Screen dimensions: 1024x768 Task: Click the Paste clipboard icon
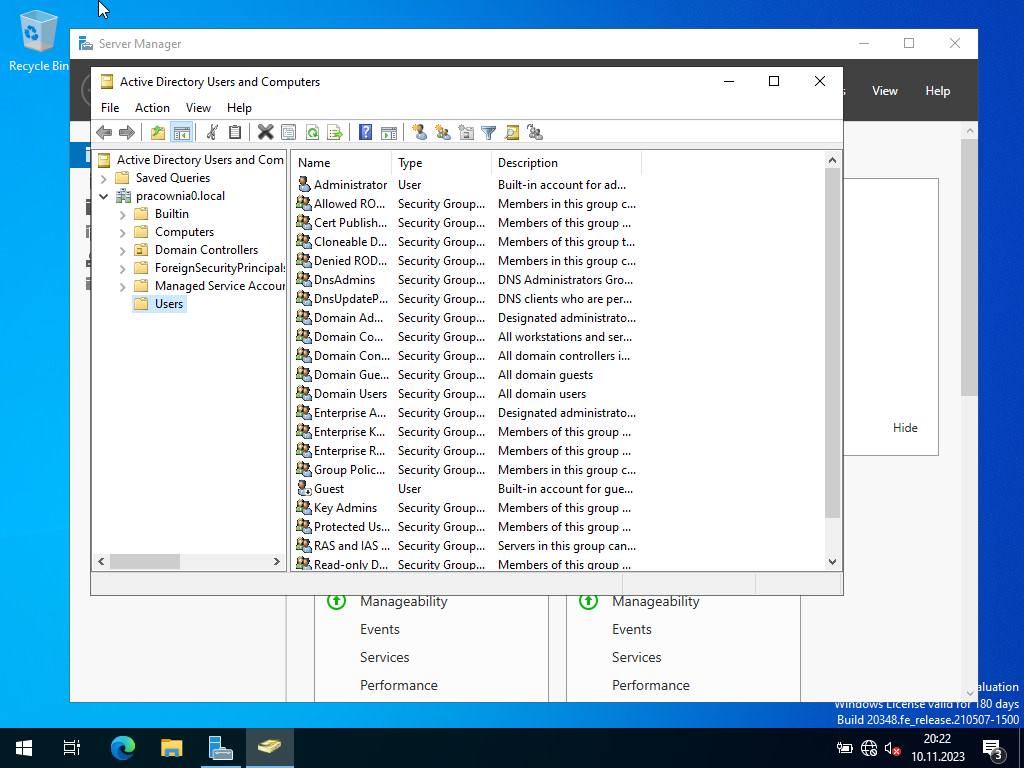235,133
